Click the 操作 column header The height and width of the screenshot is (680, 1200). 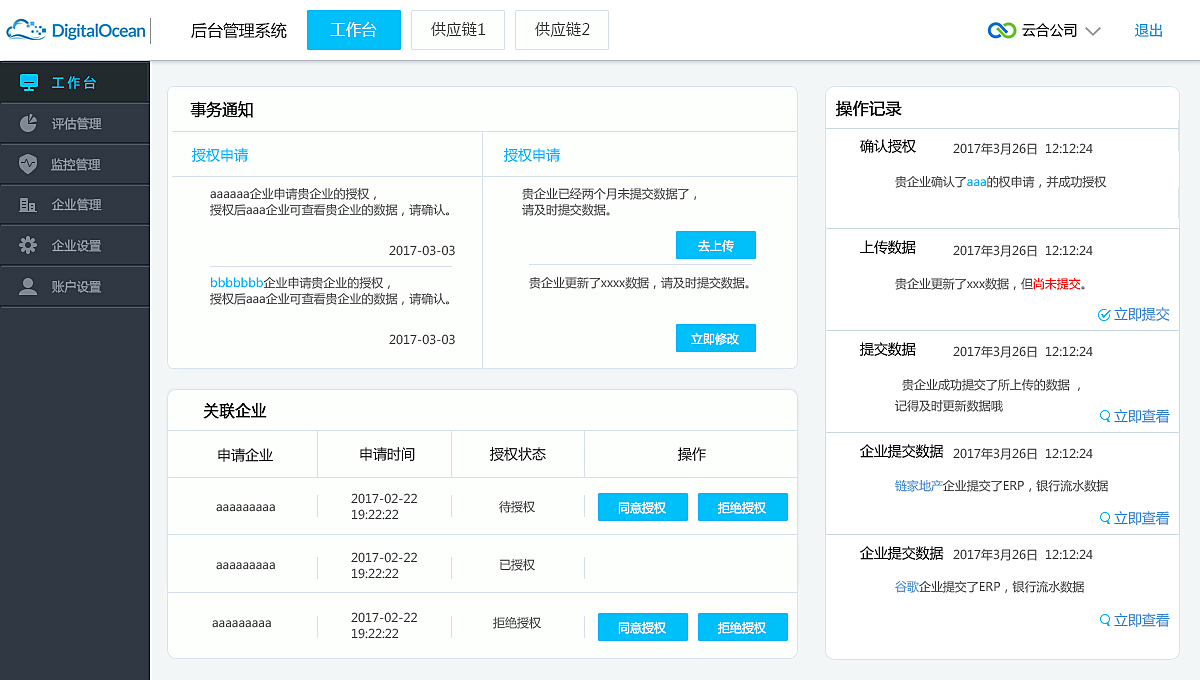(x=692, y=454)
